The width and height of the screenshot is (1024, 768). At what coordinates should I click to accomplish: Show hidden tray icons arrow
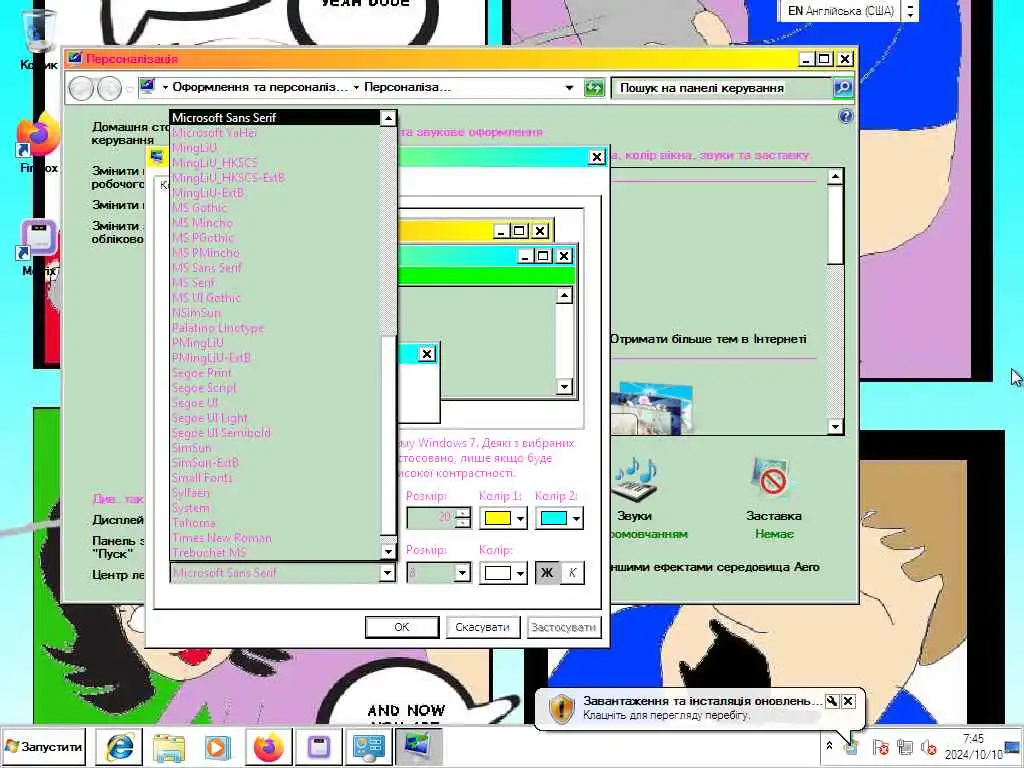coord(829,745)
